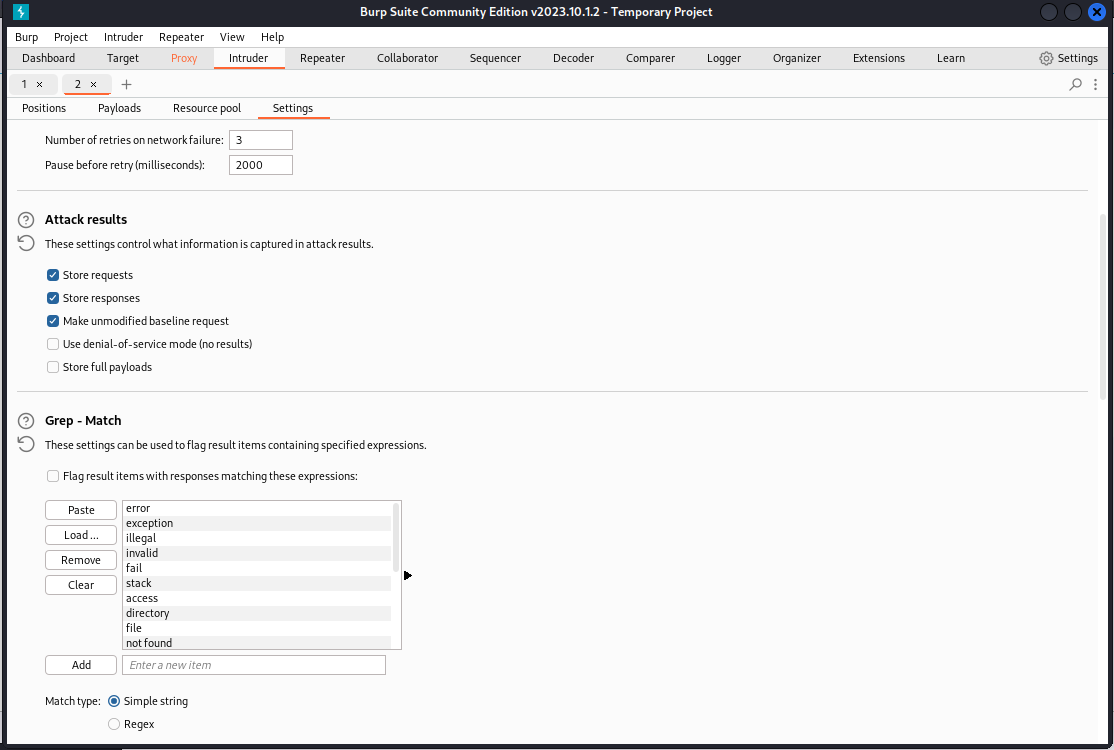Click the search magnifier icon in Intruder tab bar
This screenshot has width=1114, height=750.
click(1076, 85)
